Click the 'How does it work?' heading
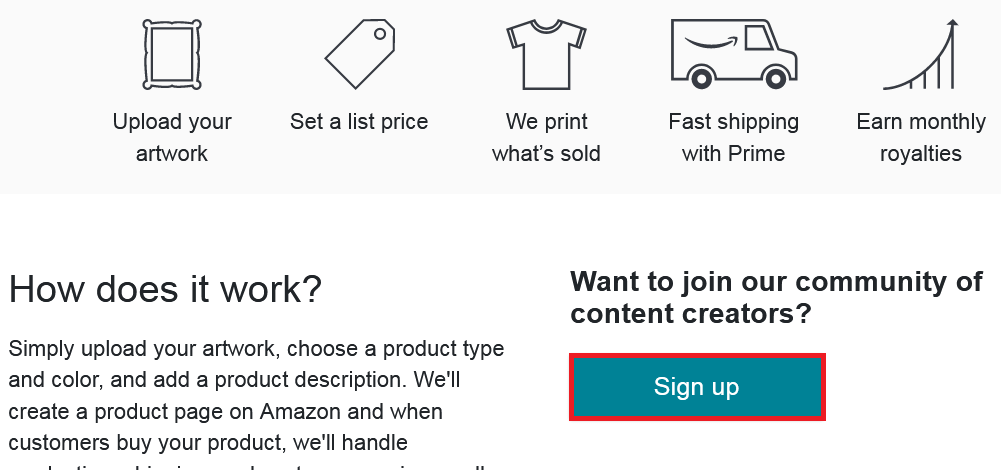 coord(165,289)
